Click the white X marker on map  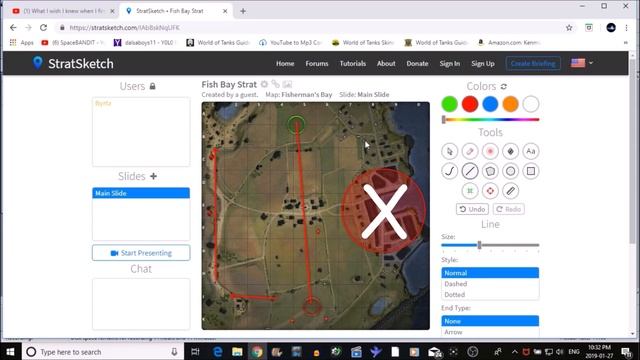[384, 211]
